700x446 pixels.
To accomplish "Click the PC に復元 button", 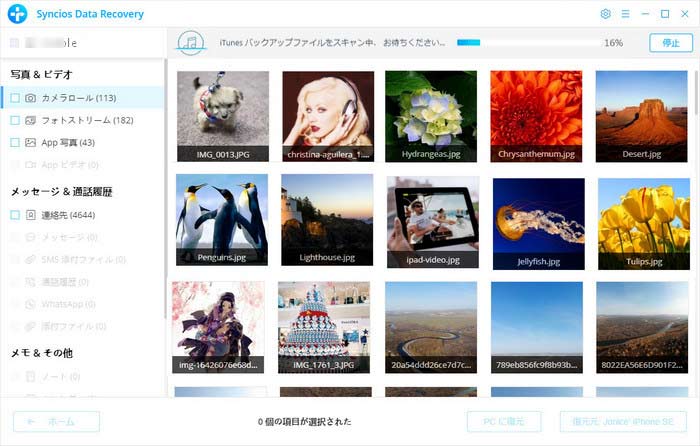I will click(504, 421).
